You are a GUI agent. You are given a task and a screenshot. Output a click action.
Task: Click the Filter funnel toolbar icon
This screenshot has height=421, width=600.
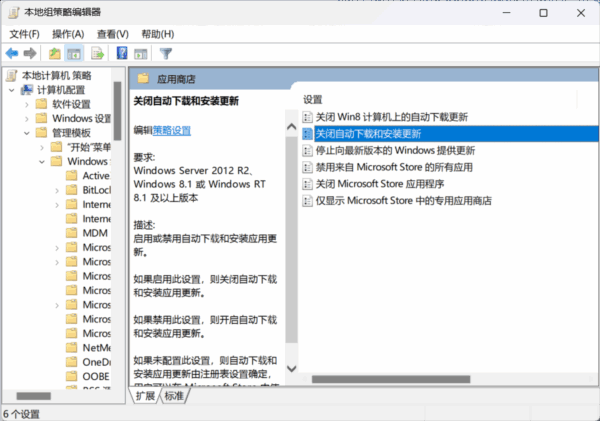tap(166, 53)
